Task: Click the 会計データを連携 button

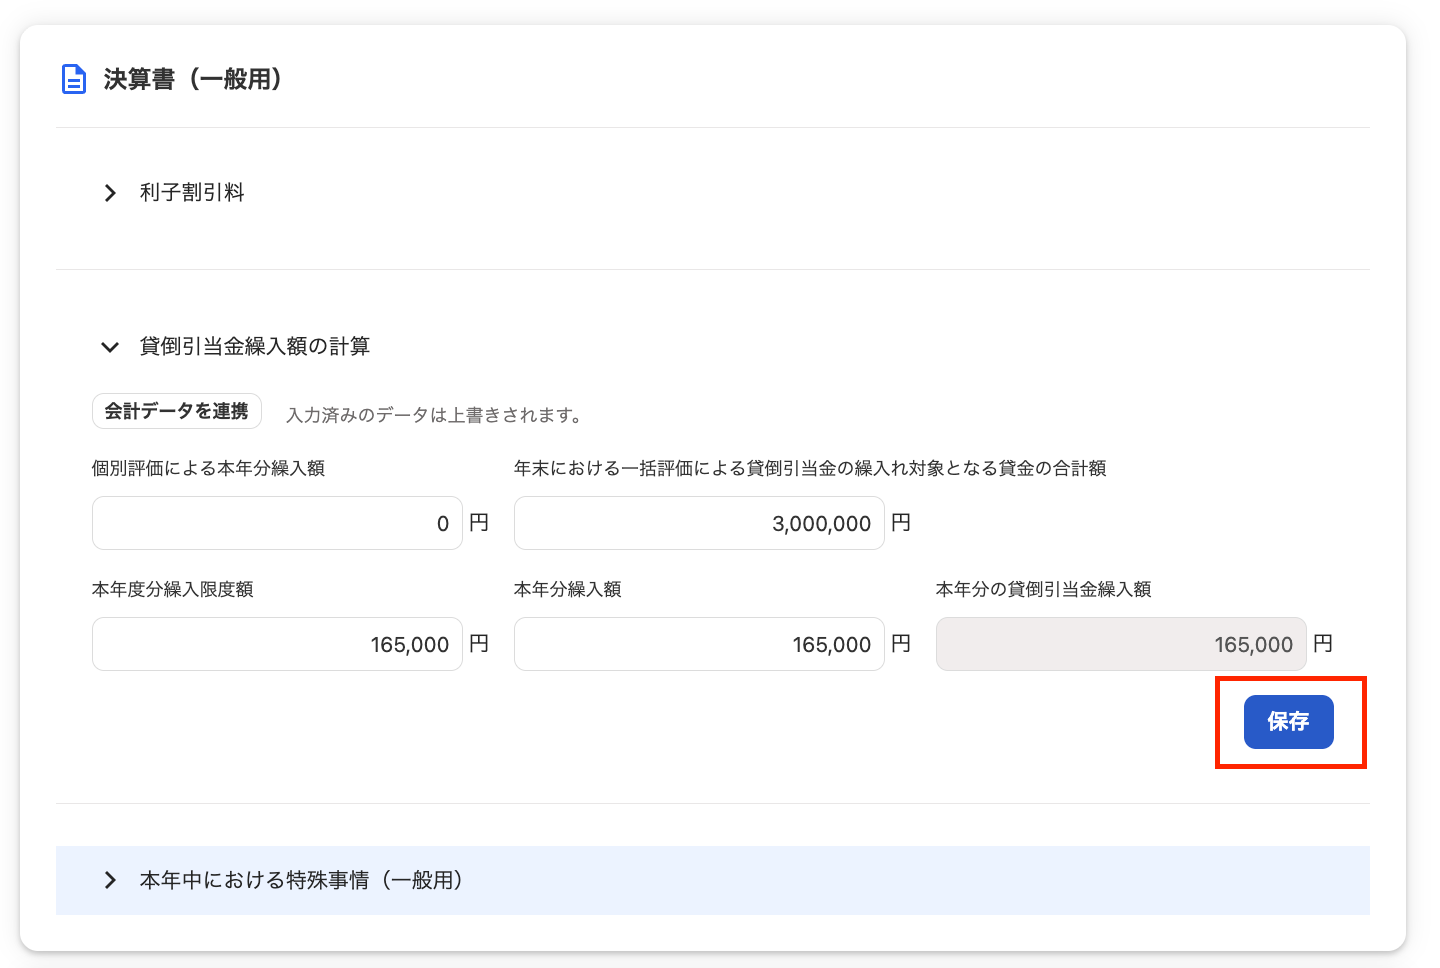Action: click(x=177, y=411)
